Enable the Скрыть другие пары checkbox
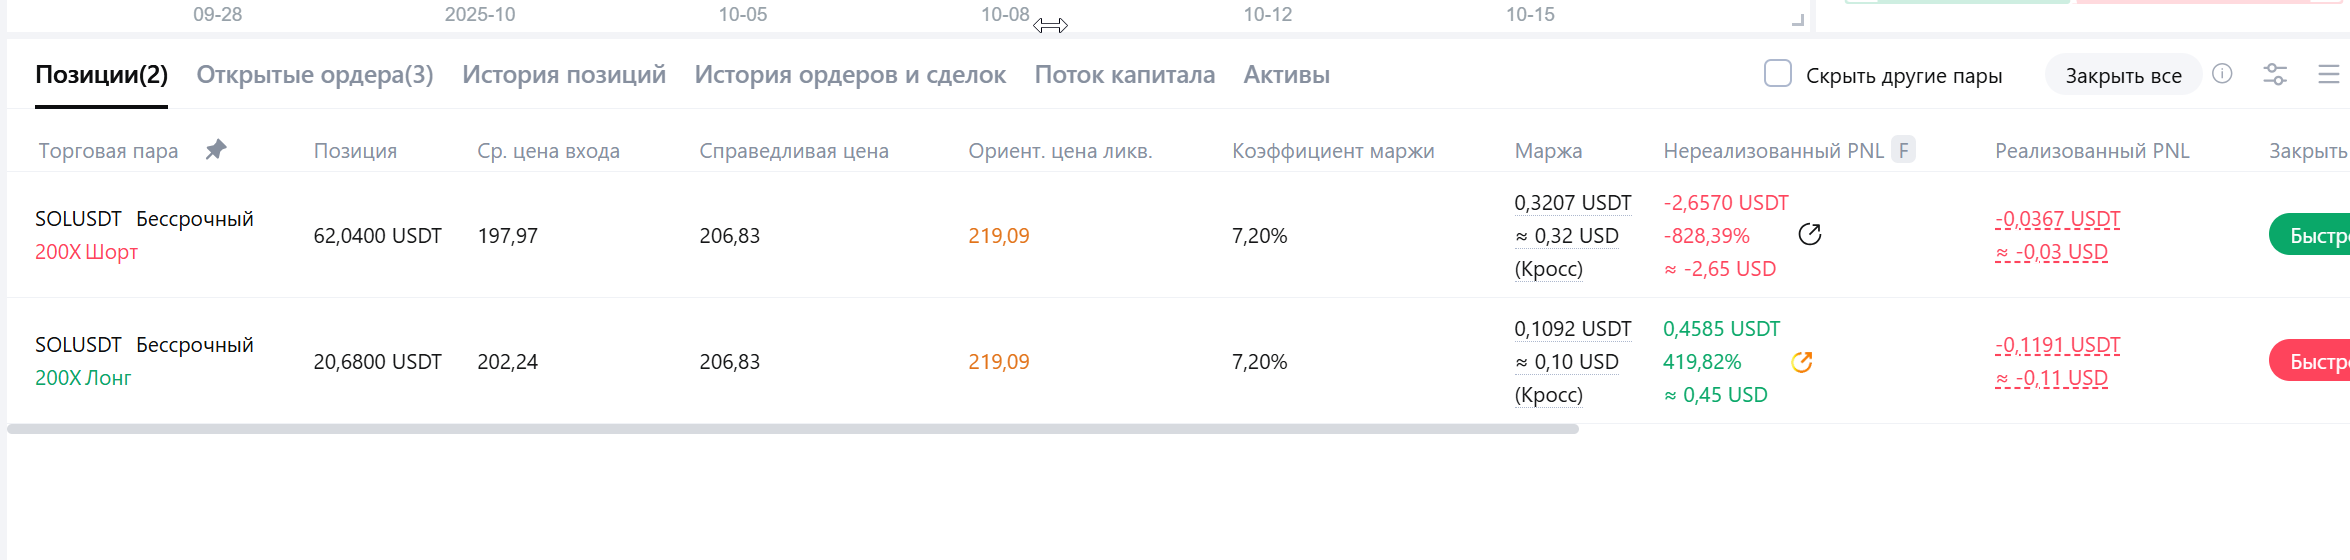Image resolution: width=2350 pixels, height=560 pixels. 1777,74
